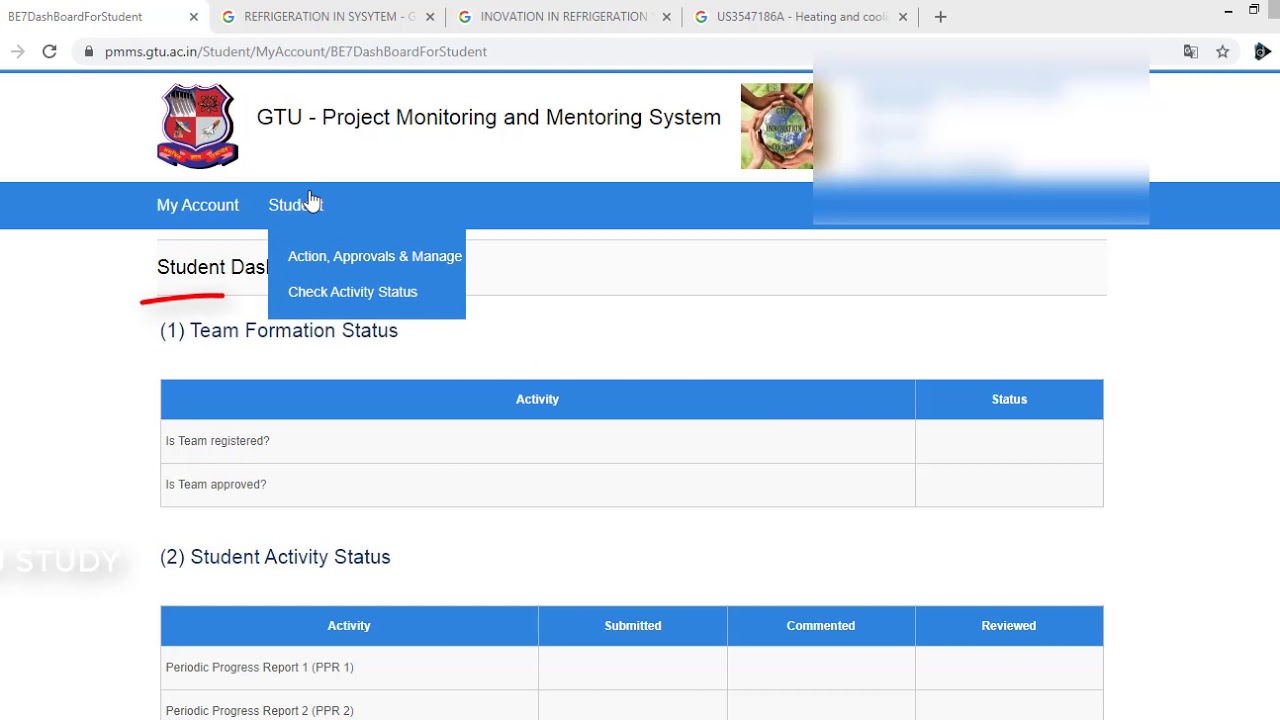Image resolution: width=1280 pixels, height=720 pixels.
Task: Click the '(2) Student Activity Status' heading
Action: [x=275, y=557]
